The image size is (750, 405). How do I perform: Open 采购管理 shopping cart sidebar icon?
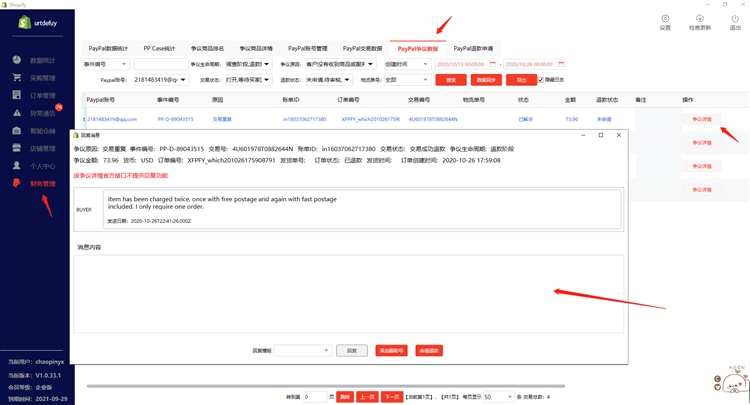[x=17, y=77]
